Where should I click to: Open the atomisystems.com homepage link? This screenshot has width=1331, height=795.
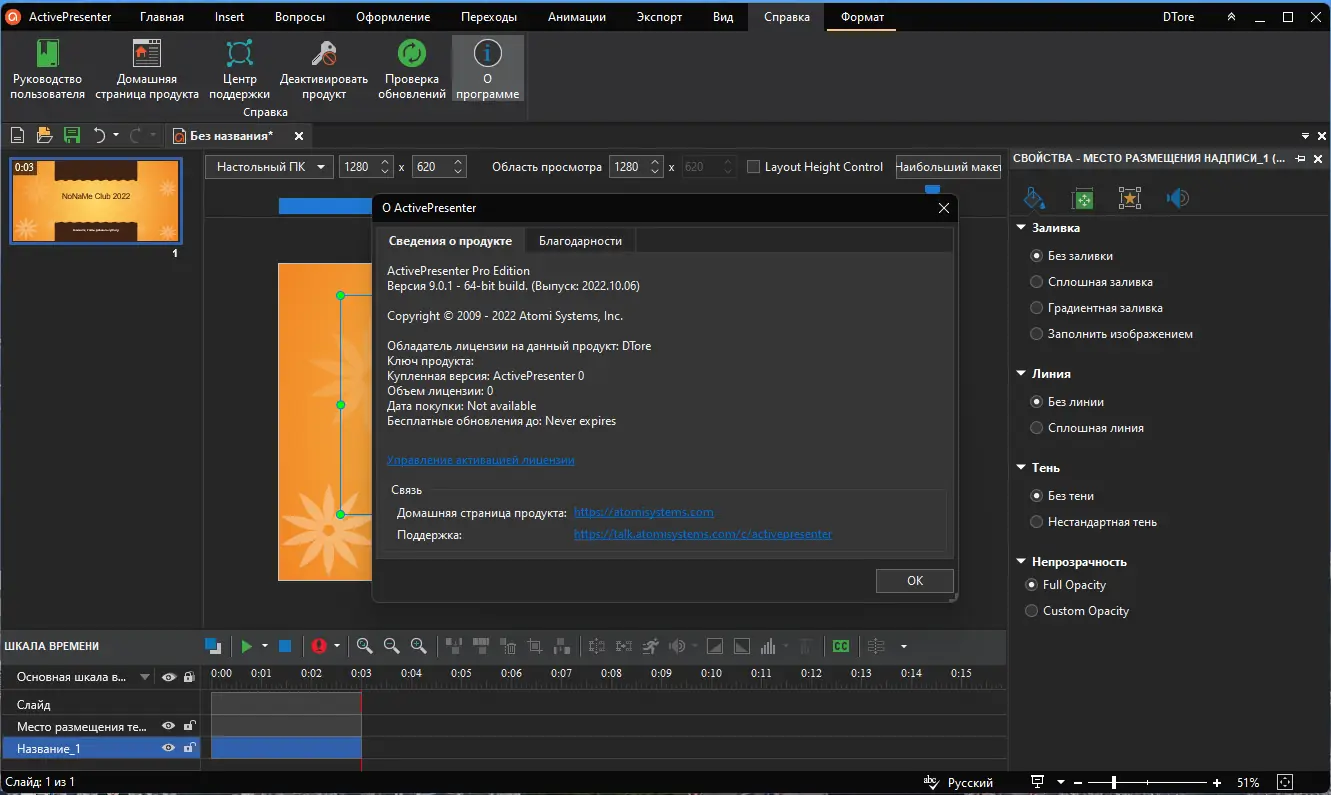click(643, 513)
